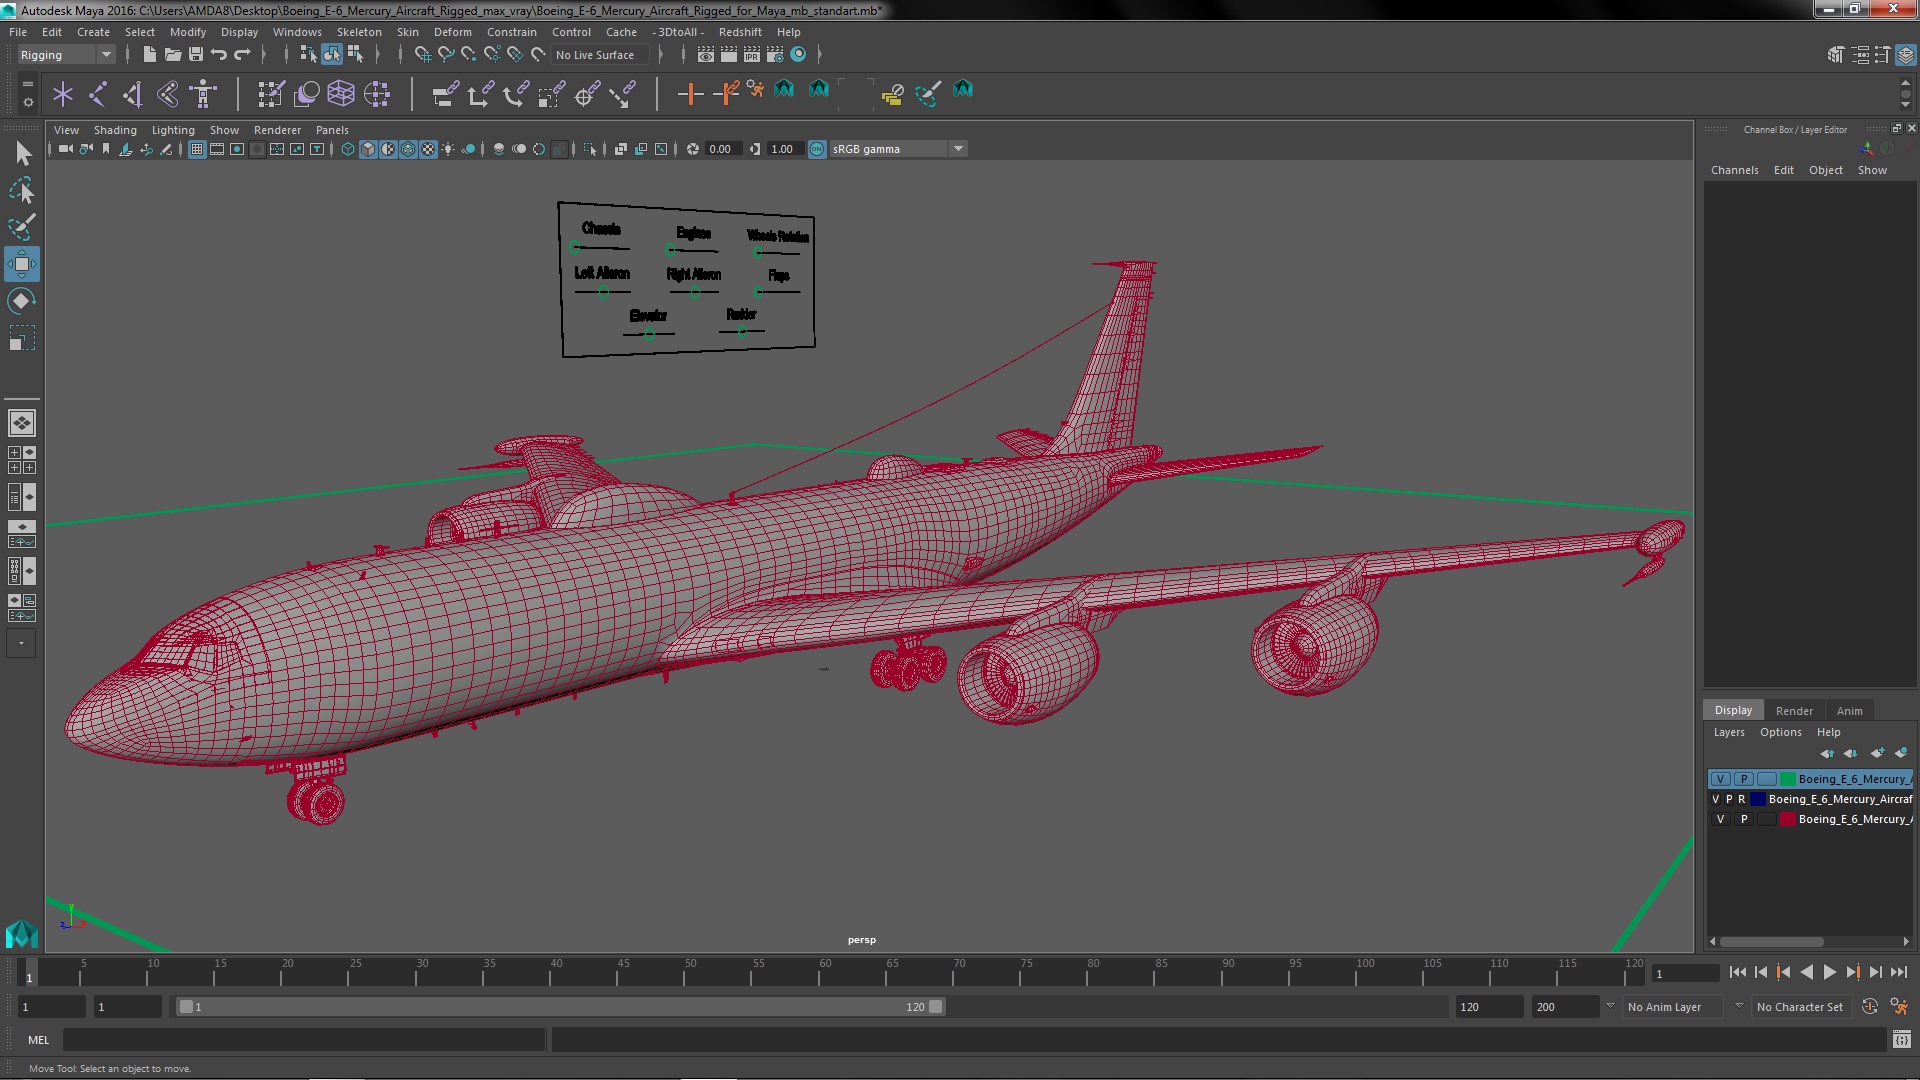Open the Redshift menu

pos(740,32)
